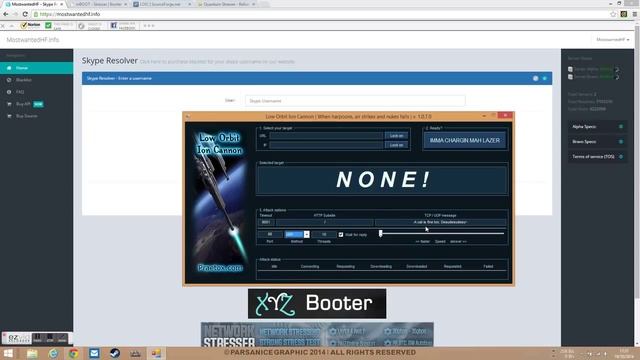Click the MostwantedHF.info site title
This screenshot has height=360, width=640.
pos(33,40)
